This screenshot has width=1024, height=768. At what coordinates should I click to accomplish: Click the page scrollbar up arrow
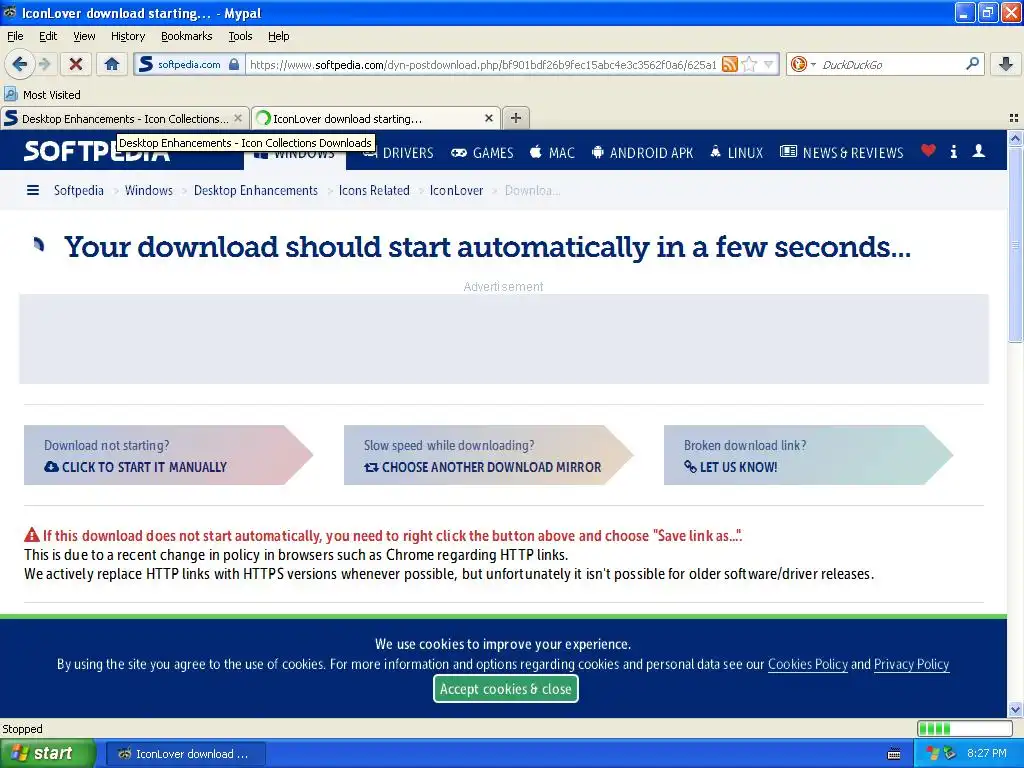[1015, 138]
